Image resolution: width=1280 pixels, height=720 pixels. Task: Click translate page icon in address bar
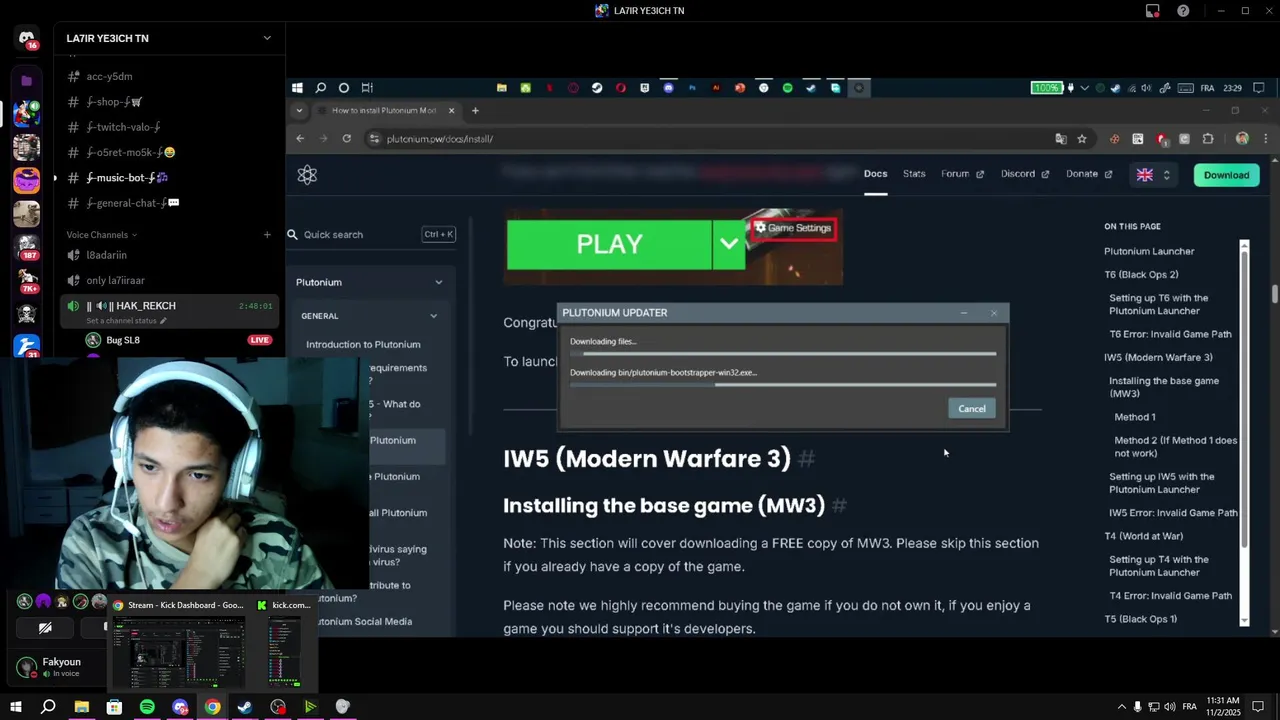point(1061,139)
